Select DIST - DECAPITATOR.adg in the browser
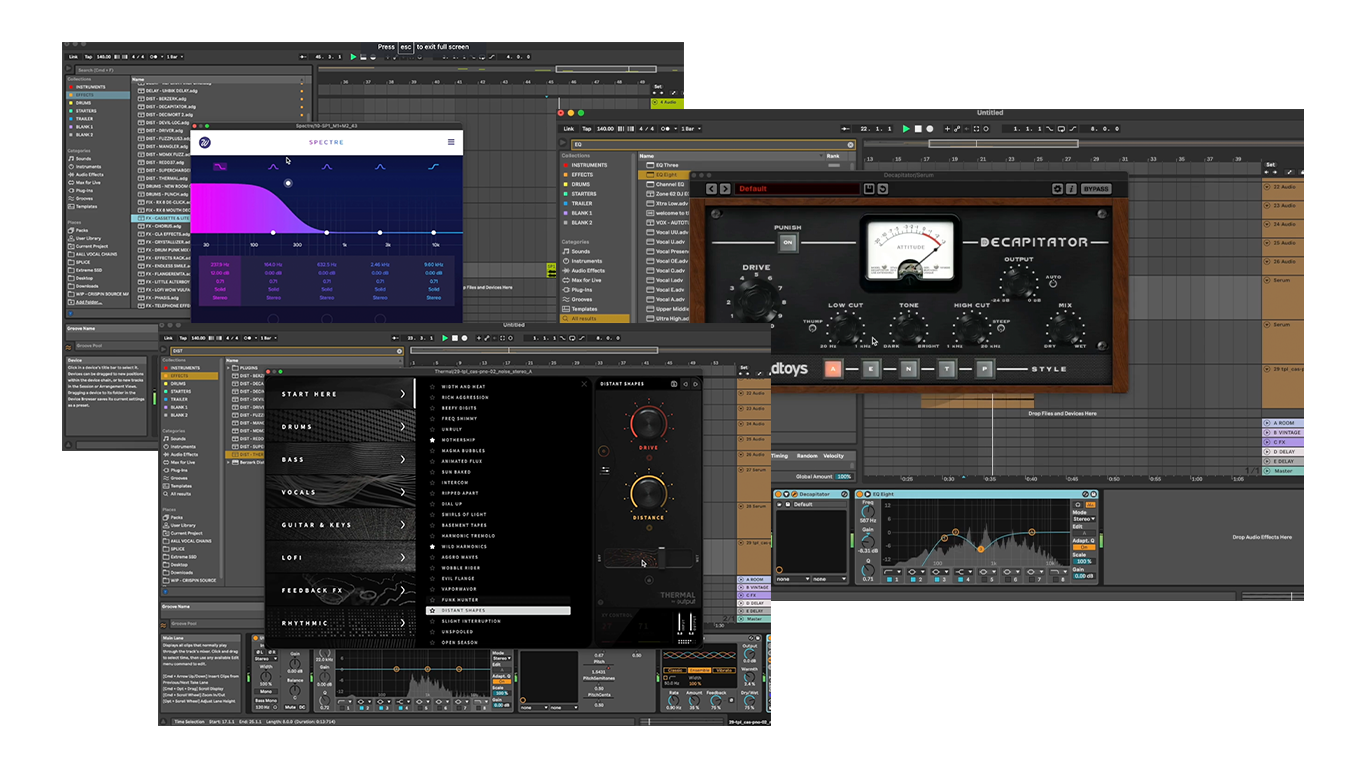The height and width of the screenshot is (768, 1366). 165,105
